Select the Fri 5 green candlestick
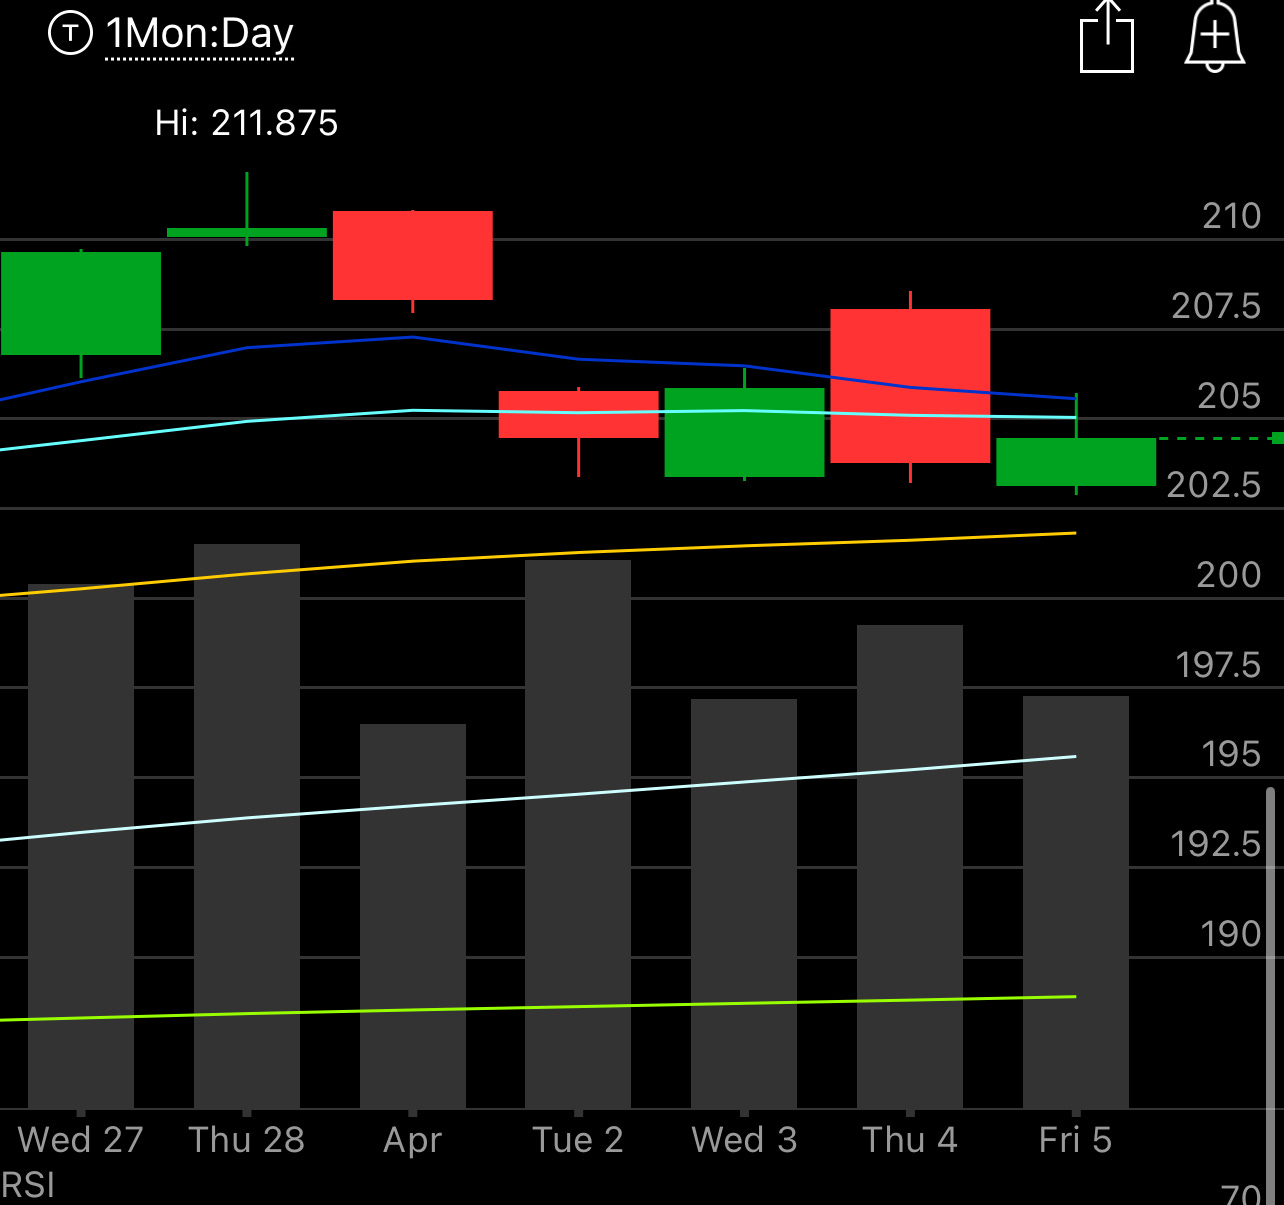The height and width of the screenshot is (1205, 1284). [x=1076, y=462]
